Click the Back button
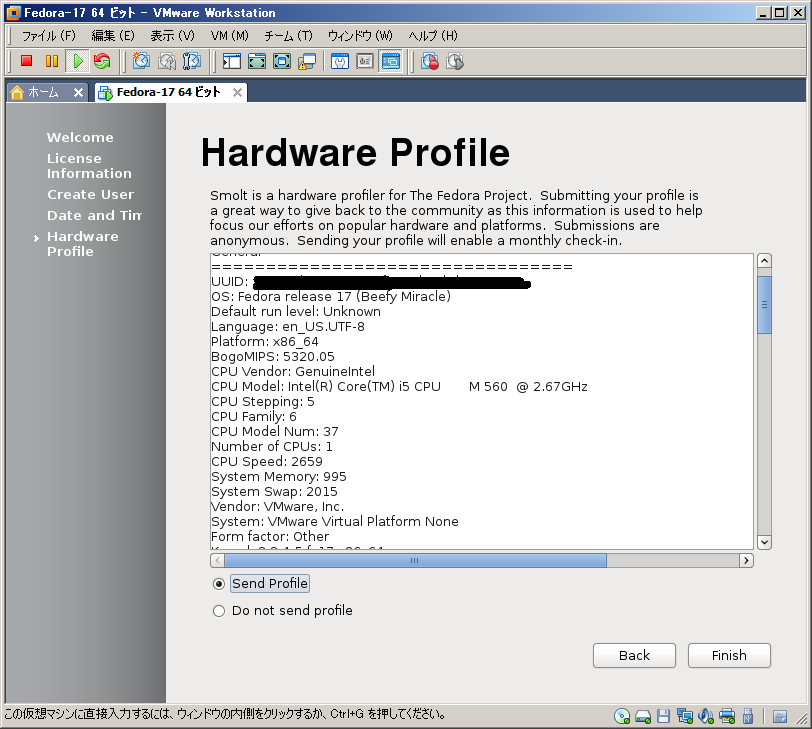Viewport: 812px width, 729px height. pyautogui.click(x=634, y=656)
